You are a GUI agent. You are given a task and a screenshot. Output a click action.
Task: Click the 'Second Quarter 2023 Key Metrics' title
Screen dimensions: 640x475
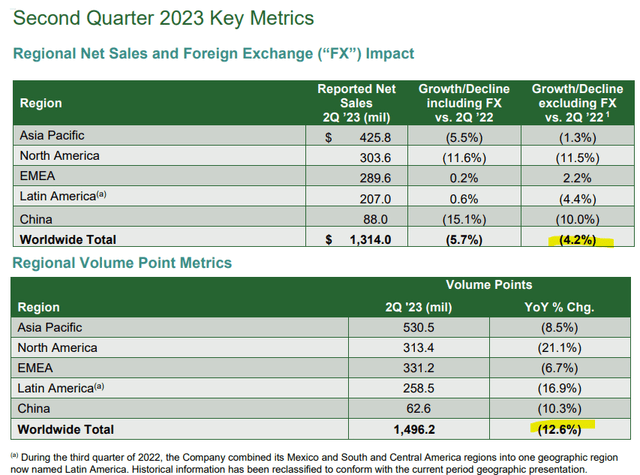click(x=164, y=18)
